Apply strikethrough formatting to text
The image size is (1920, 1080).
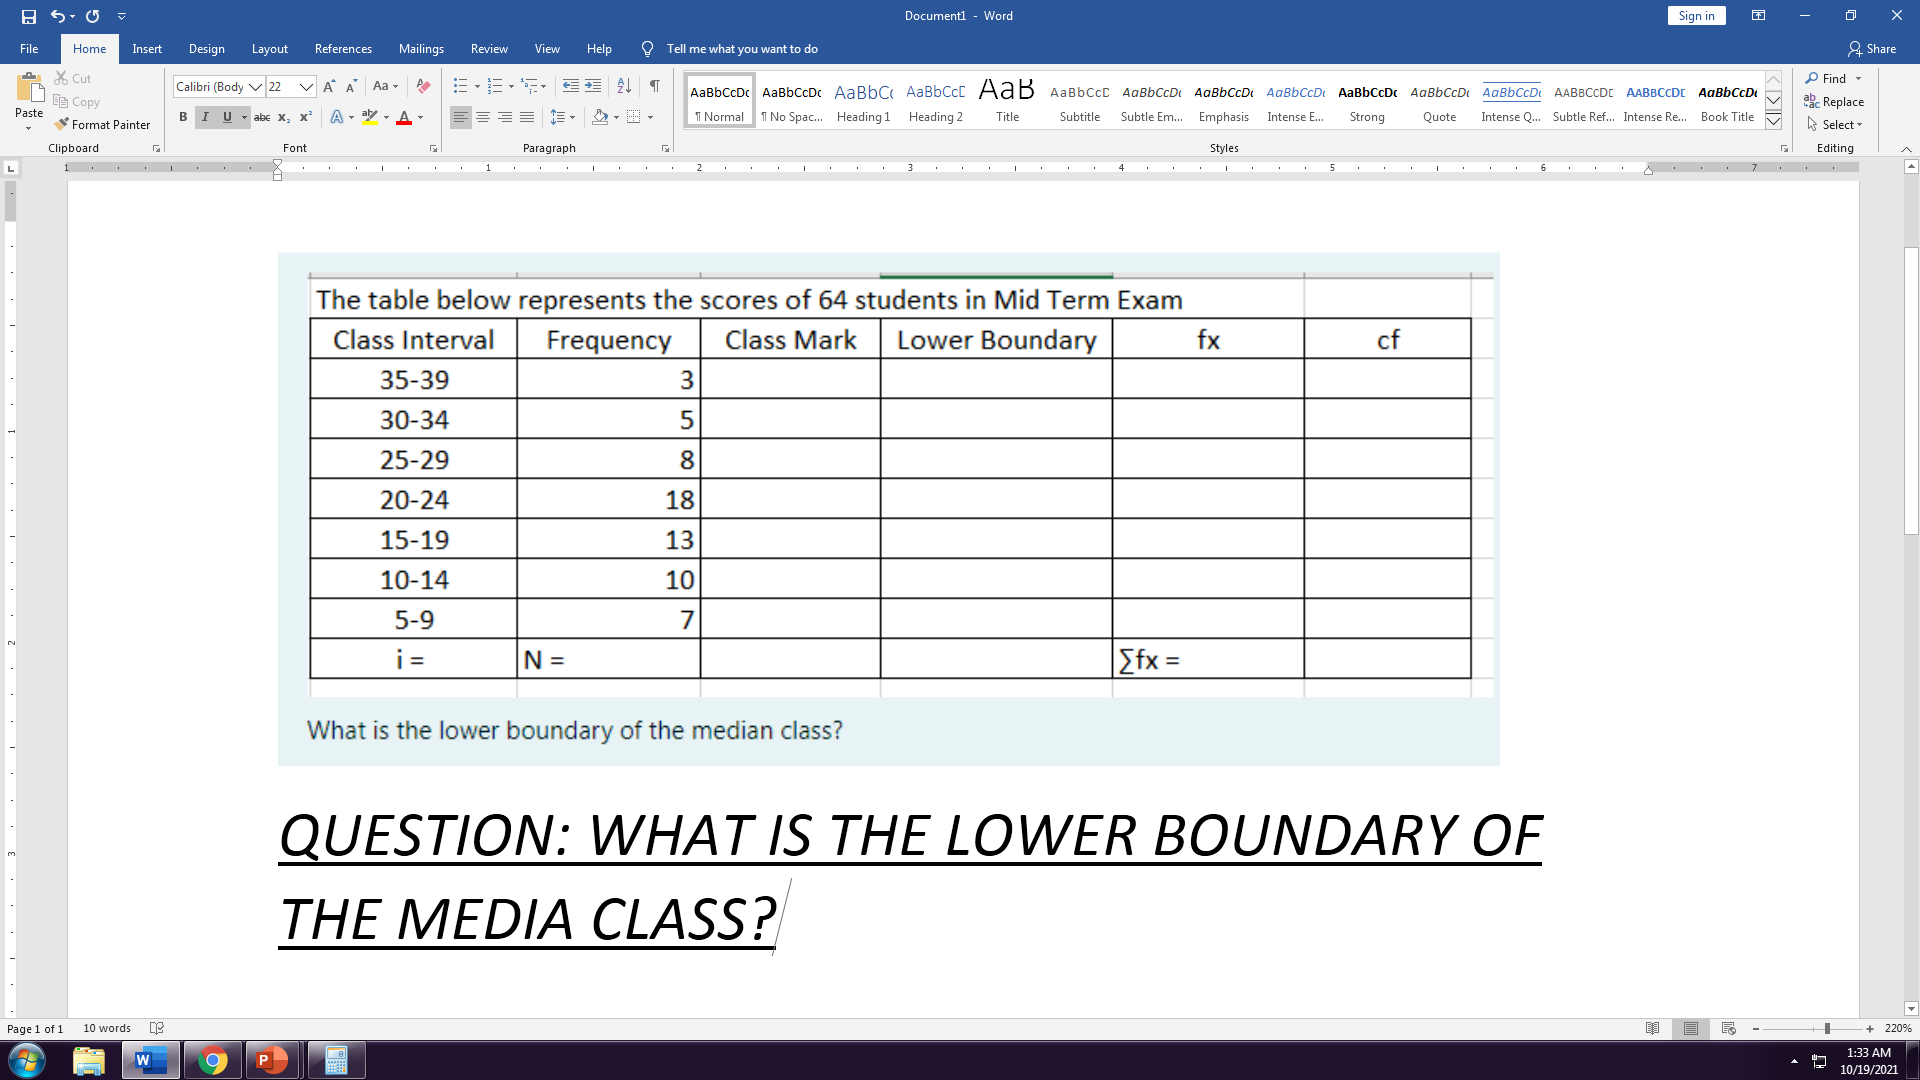pyautogui.click(x=262, y=117)
